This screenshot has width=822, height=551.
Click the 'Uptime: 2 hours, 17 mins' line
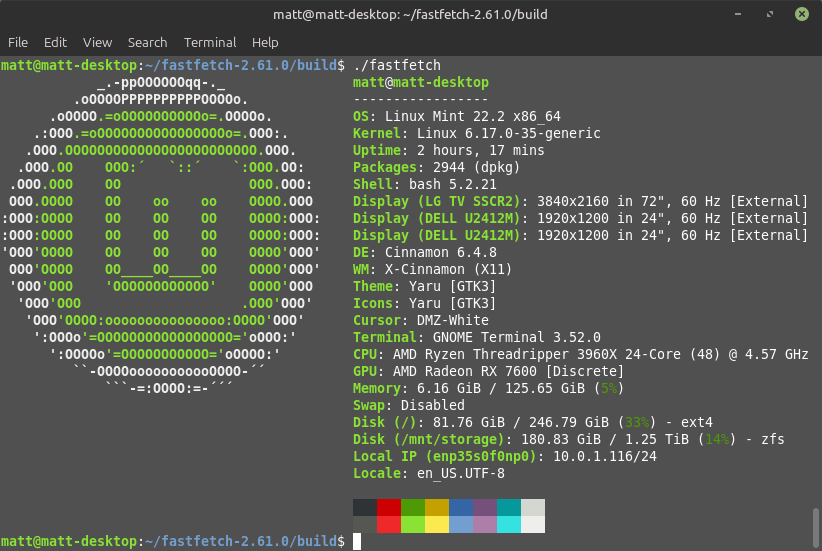pyautogui.click(x=449, y=150)
